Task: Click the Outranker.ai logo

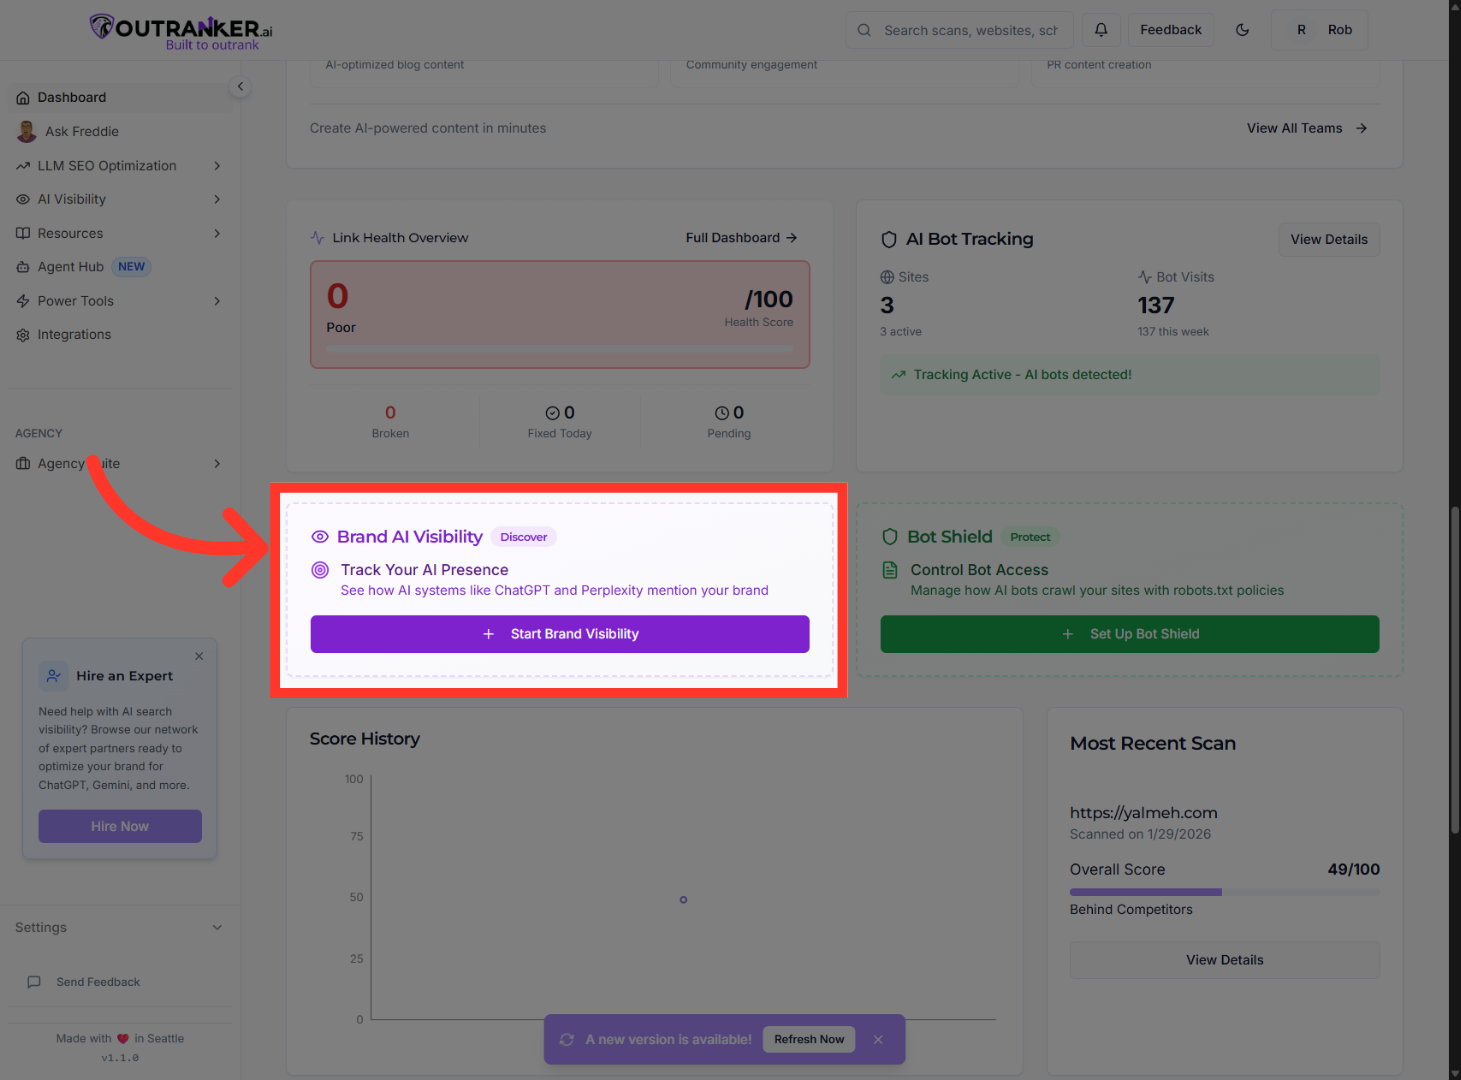Action: pos(179,29)
